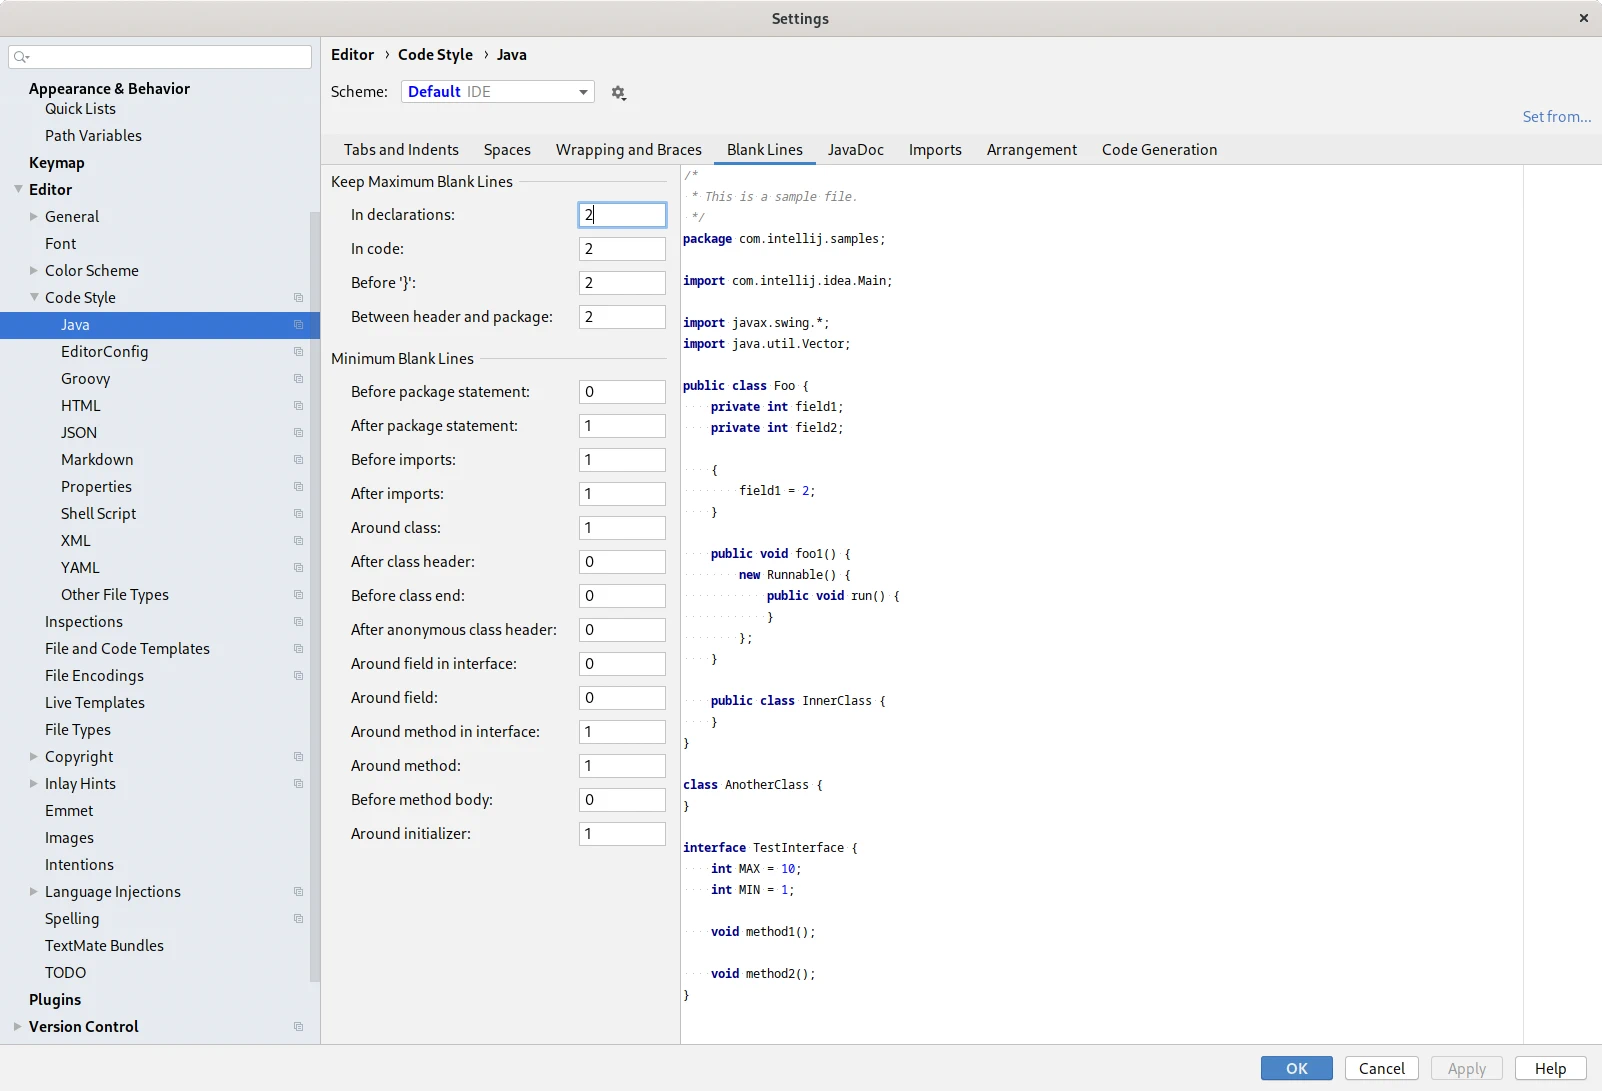
Task: Focus the In code blank lines field
Action: (x=621, y=249)
